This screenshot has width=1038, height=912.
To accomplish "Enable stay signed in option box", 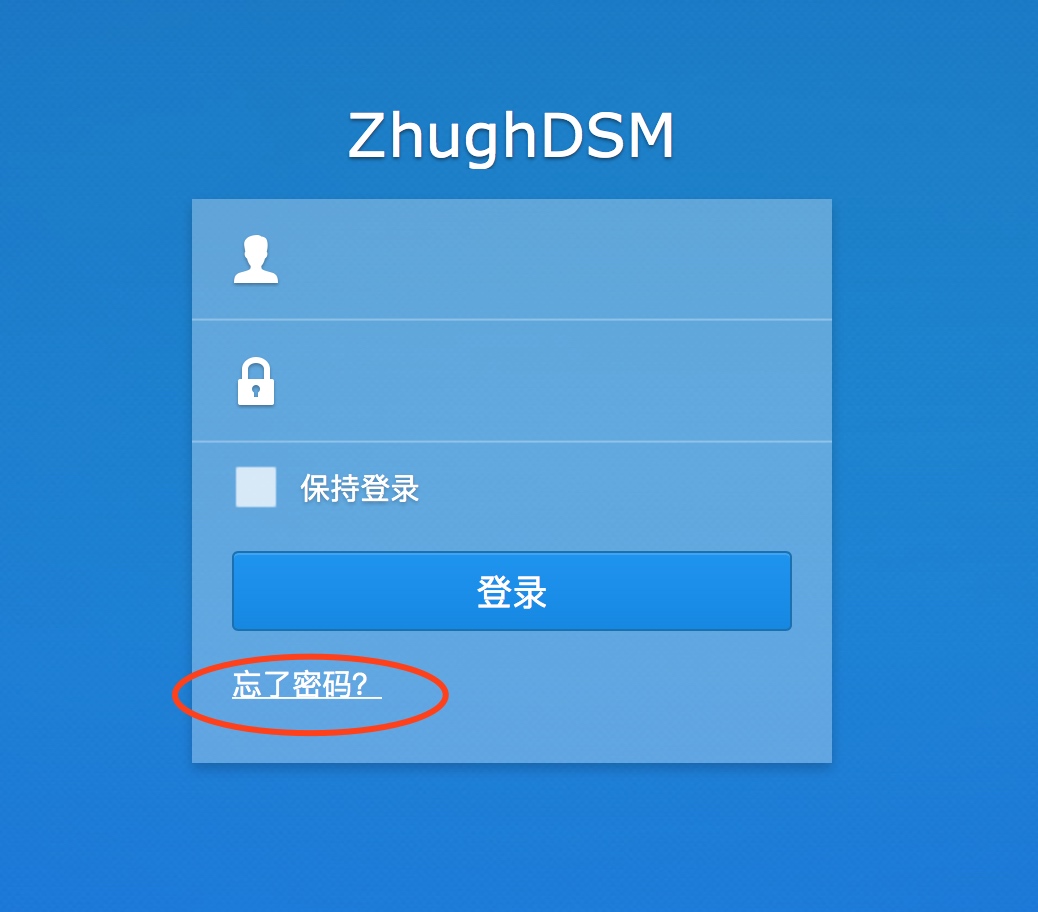I will tap(256, 487).
